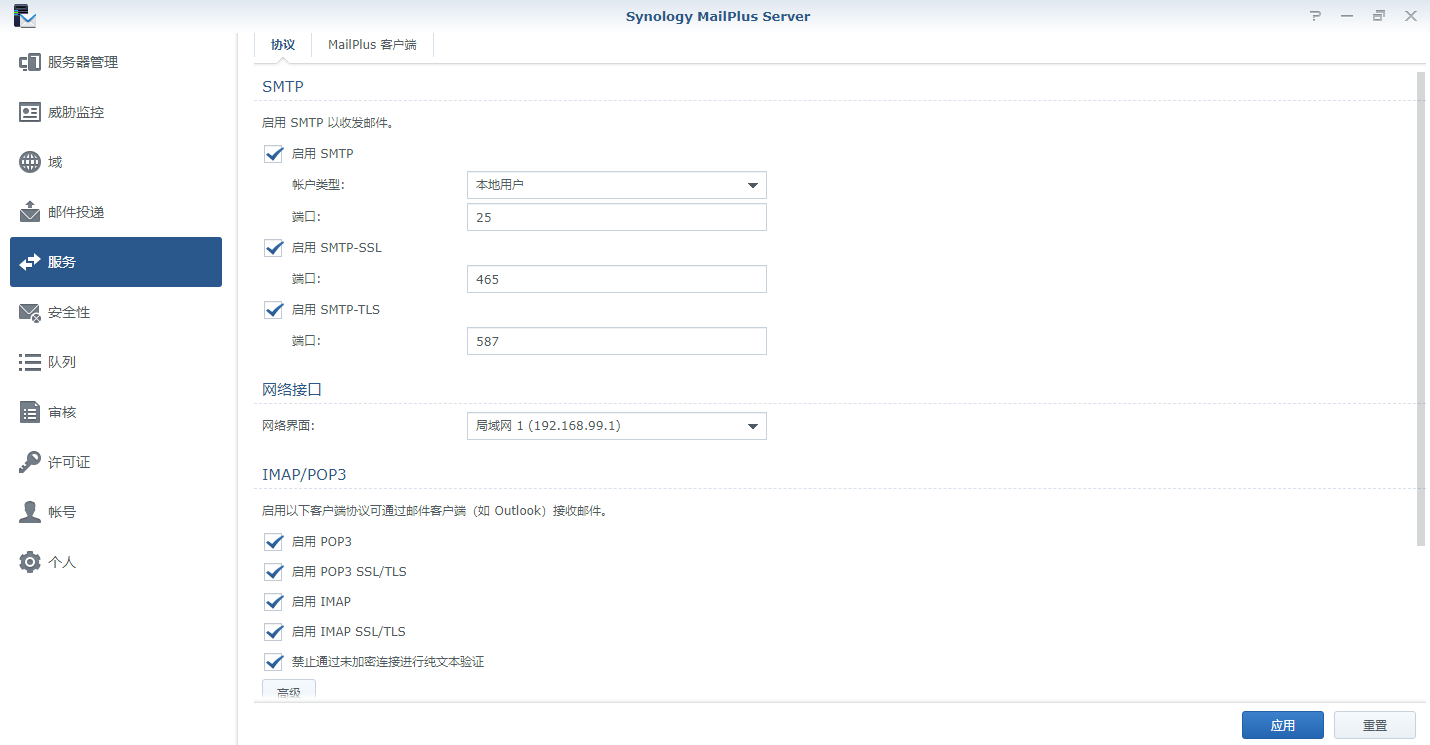Select the 协议 tab
The width and height of the screenshot is (1430, 745).
click(283, 45)
